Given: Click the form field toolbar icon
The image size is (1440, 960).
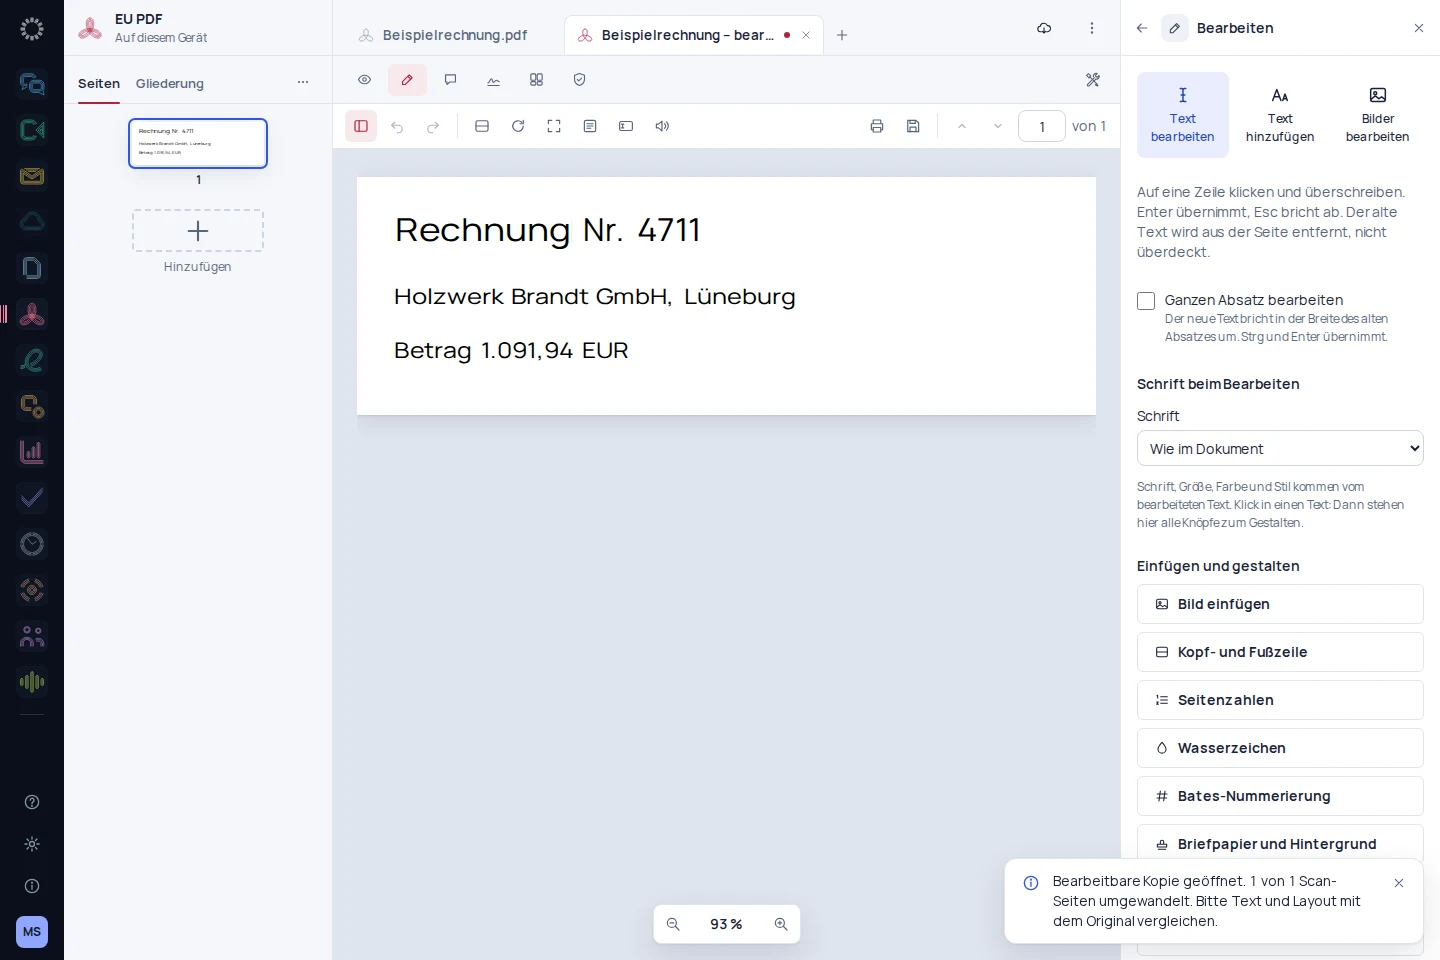Looking at the screenshot, I should [626, 126].
